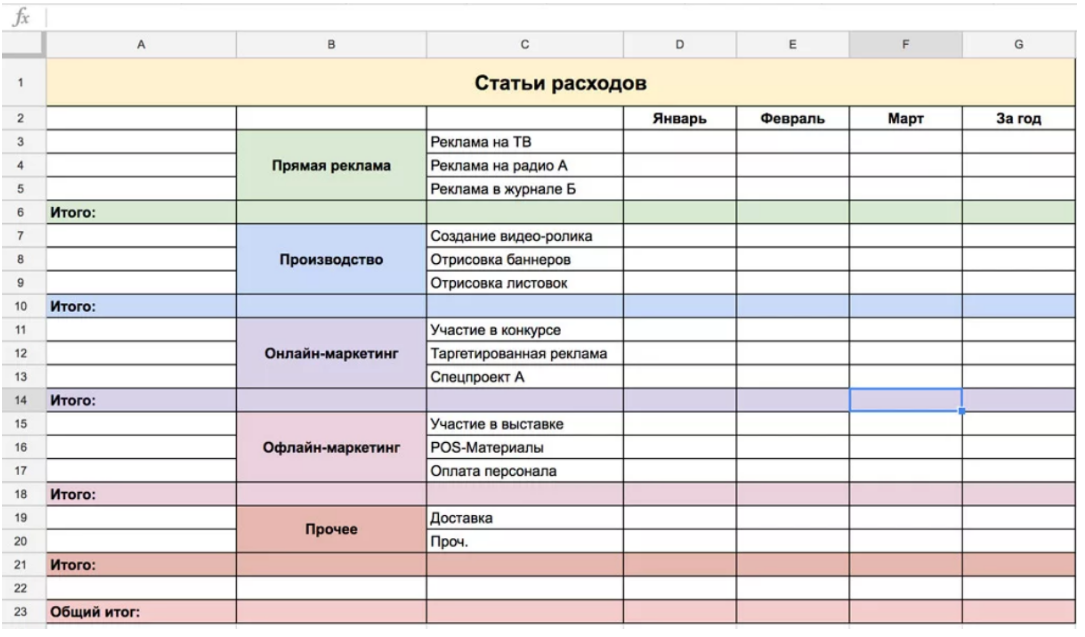Select the 'Проч.' cell
Image resolution: width=1085 pixels, height=637 pixels.
pos(525,542)
